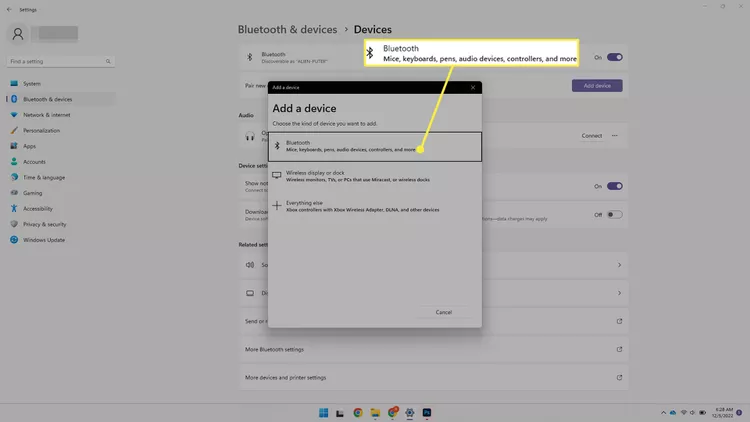Click the monitor icon for Wireless display
This screenshot has width=750, height=422.
tap(276, 176)
